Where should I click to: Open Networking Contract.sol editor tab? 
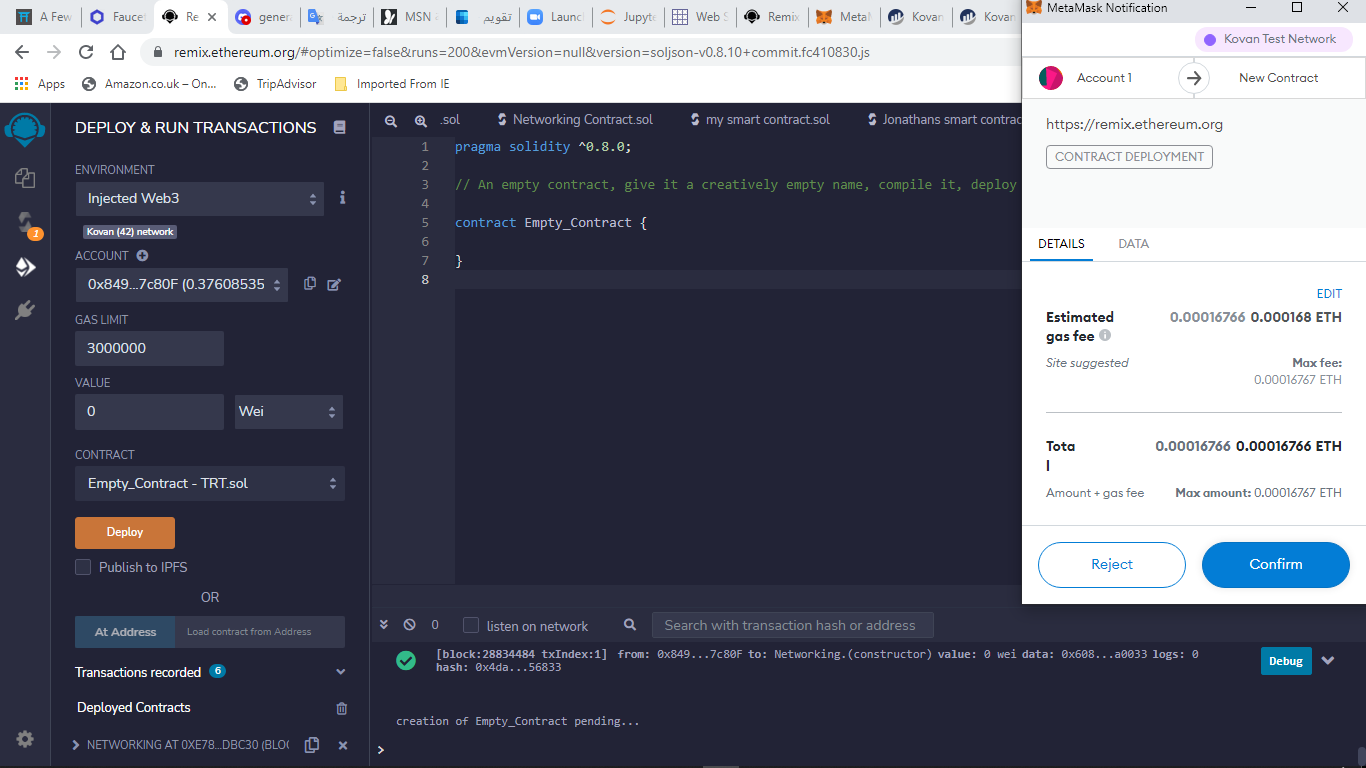point(574,120)
